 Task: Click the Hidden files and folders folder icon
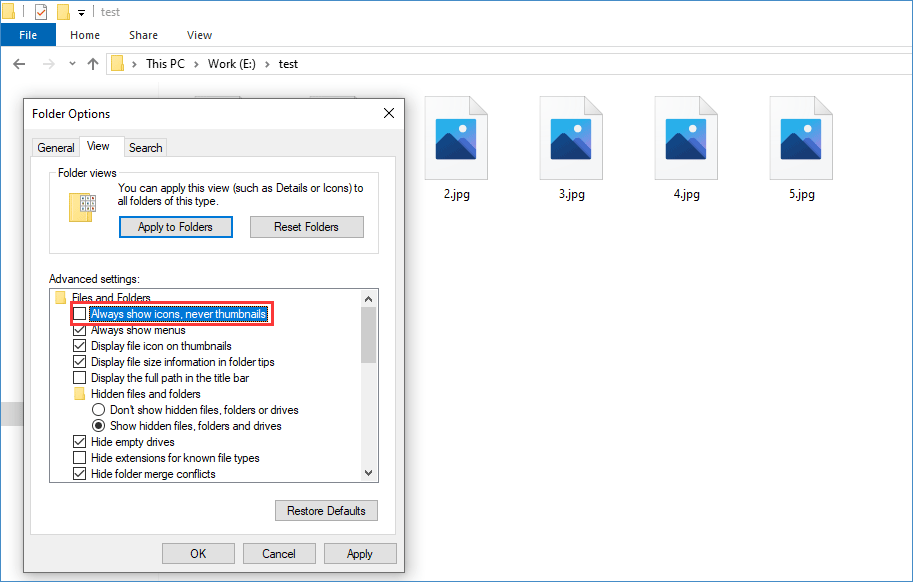(x=79, y=393)
